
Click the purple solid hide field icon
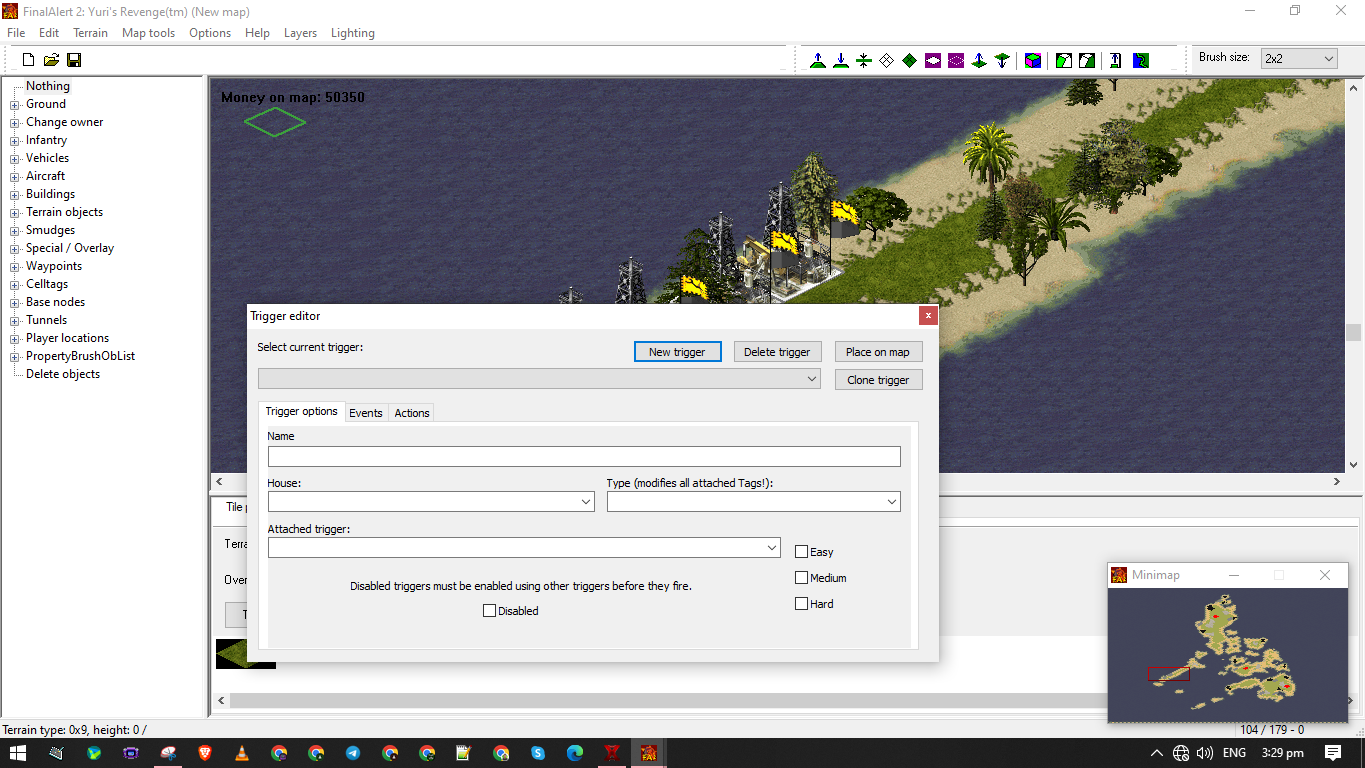point(933,60)
